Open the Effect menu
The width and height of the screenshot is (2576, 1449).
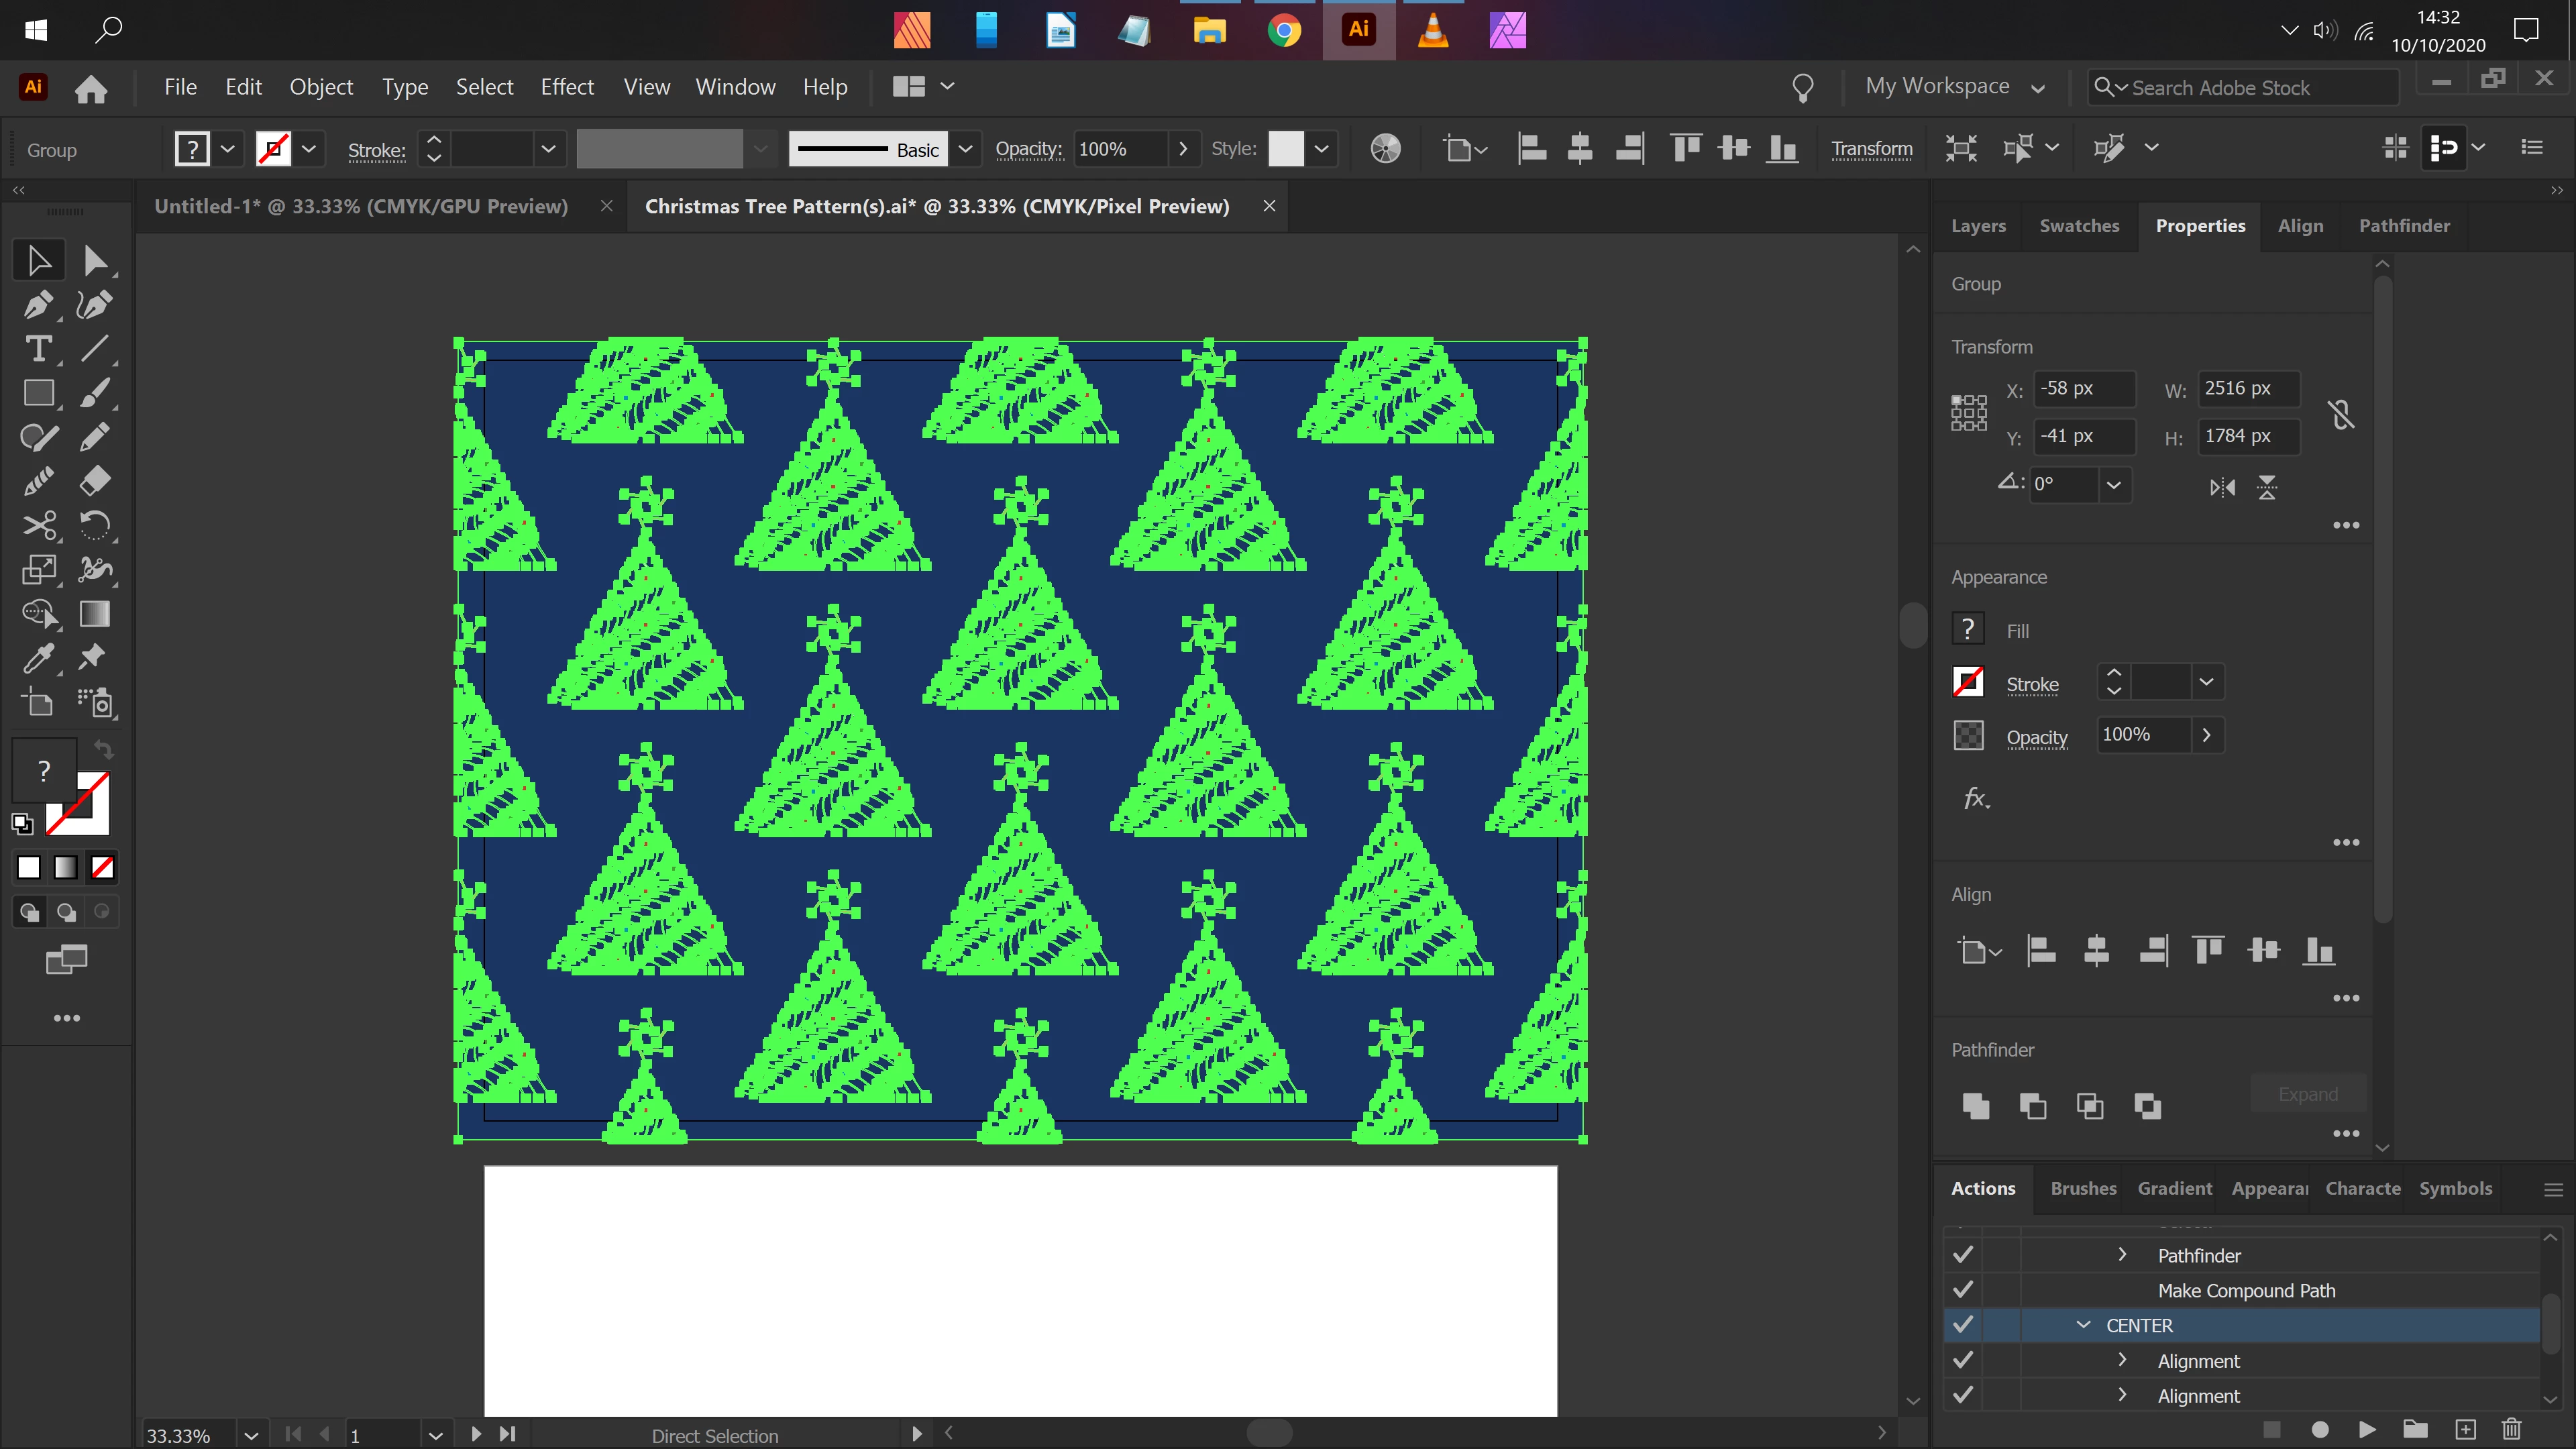pyautogui.click(x=567, y=87)
